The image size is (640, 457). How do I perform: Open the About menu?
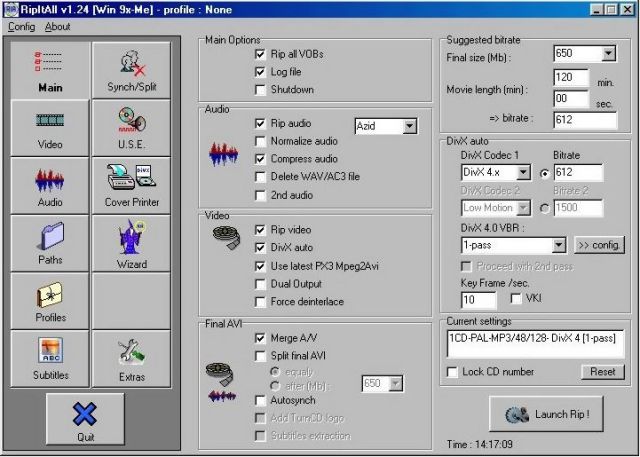pyautogui.click(x=58, y=26)
